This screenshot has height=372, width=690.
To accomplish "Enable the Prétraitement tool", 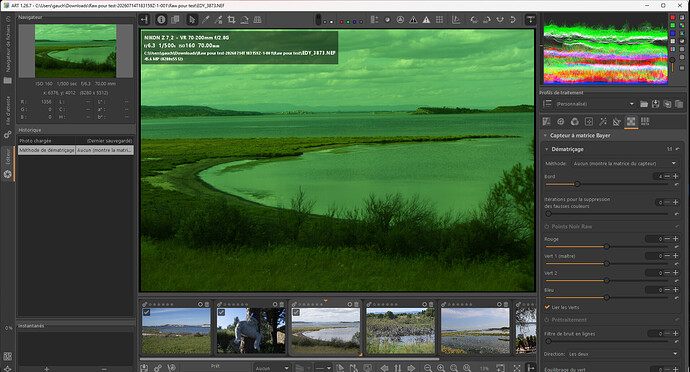I will pos(547,320).
